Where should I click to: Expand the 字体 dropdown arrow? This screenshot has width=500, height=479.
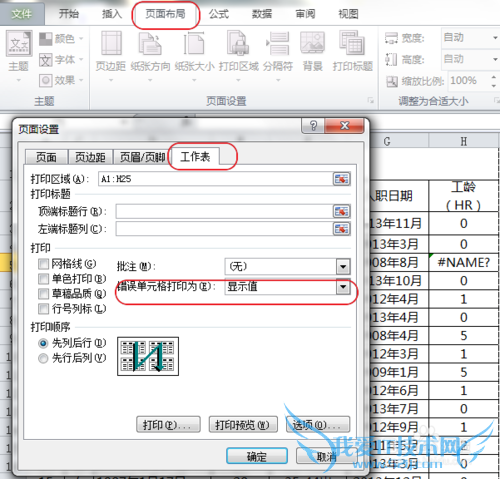click(x=81, y=60)
